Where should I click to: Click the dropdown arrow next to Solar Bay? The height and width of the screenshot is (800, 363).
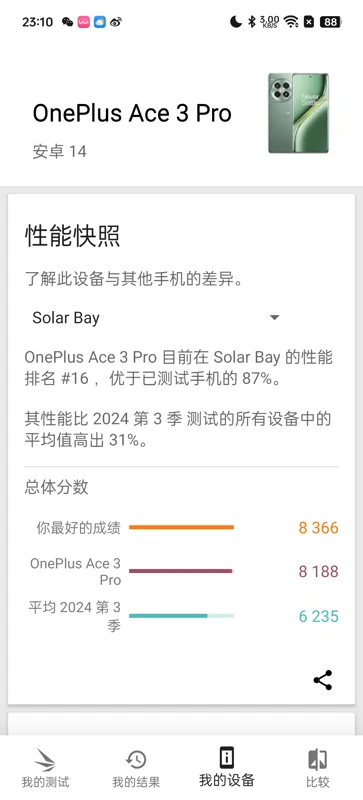[x=274, y=318]
